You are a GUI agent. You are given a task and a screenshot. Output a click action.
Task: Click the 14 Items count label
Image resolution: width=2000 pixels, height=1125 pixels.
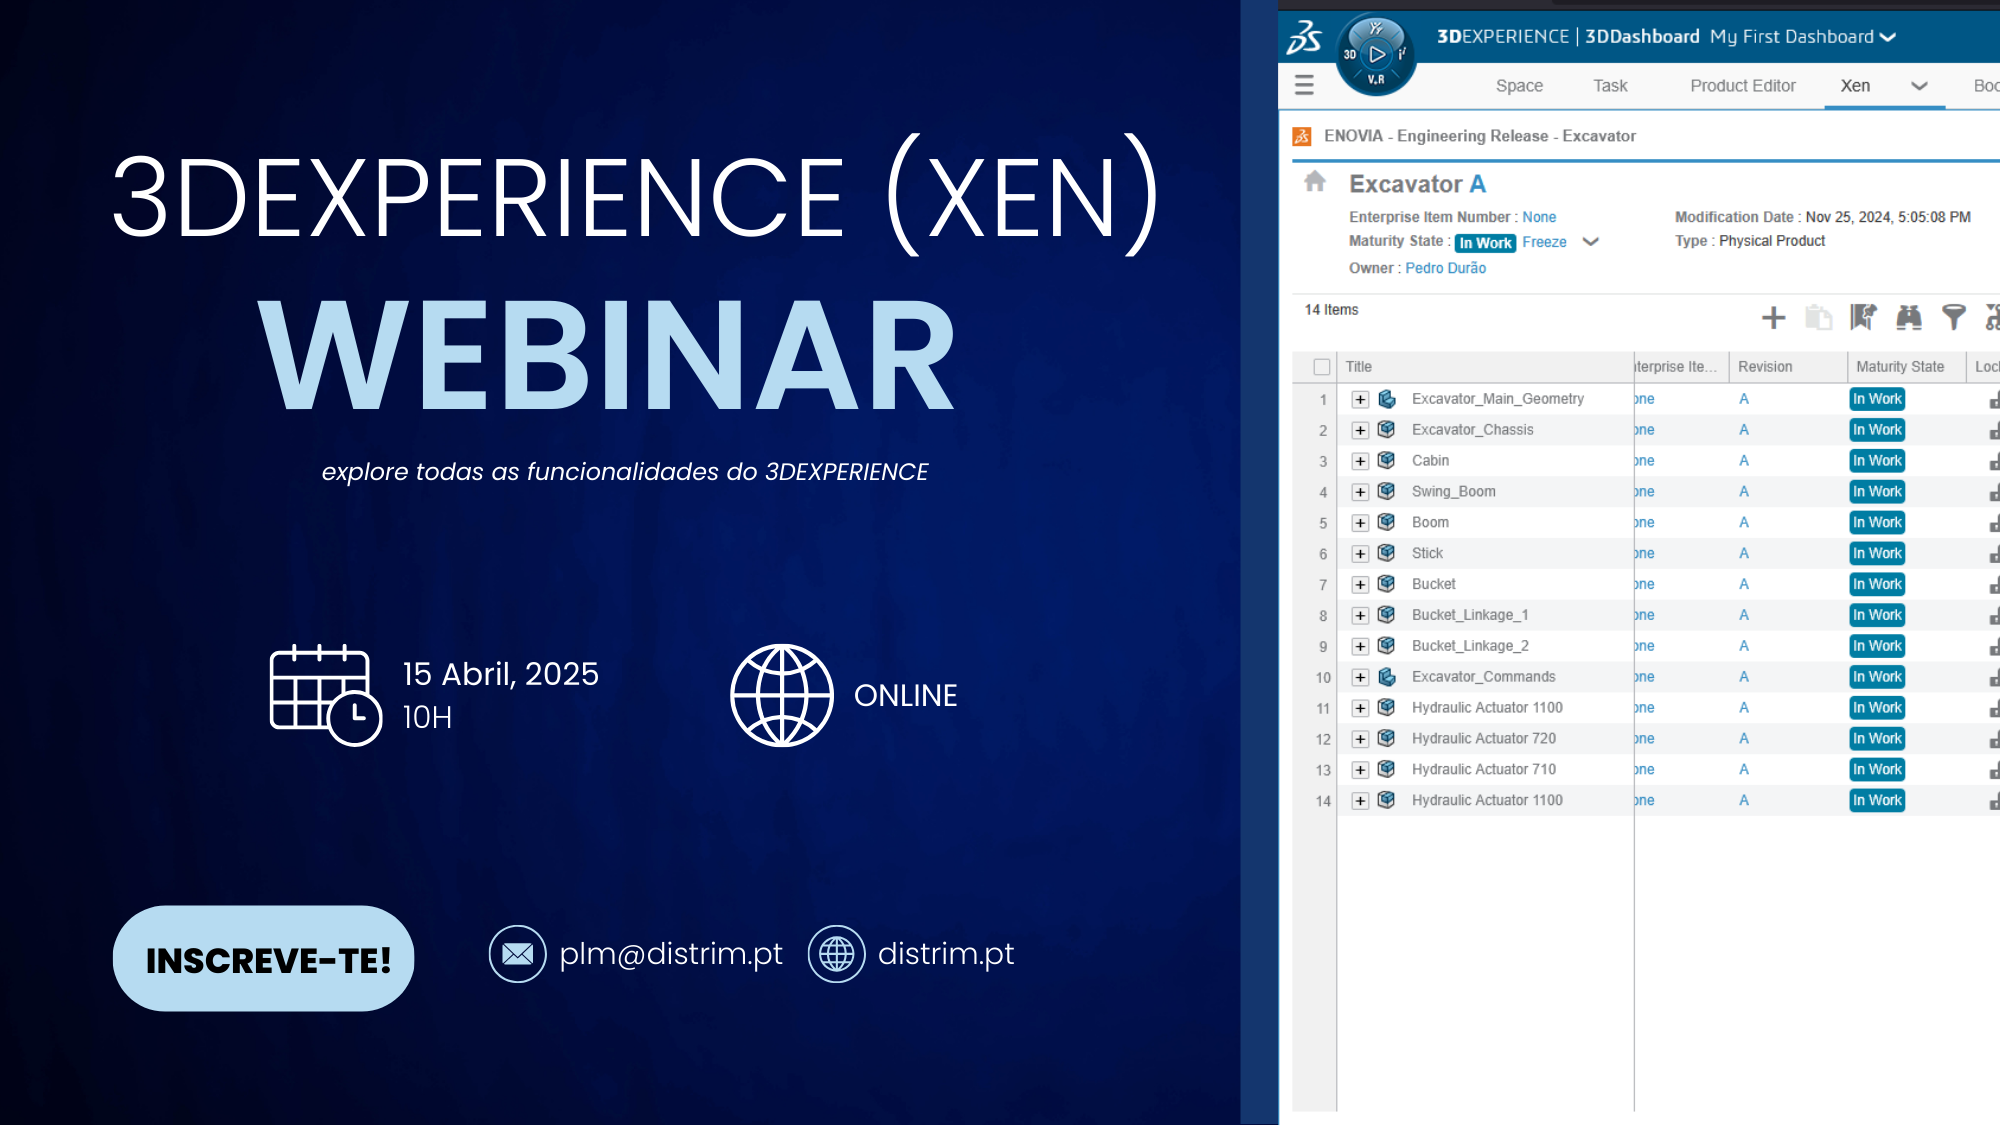click(1331, 310)
